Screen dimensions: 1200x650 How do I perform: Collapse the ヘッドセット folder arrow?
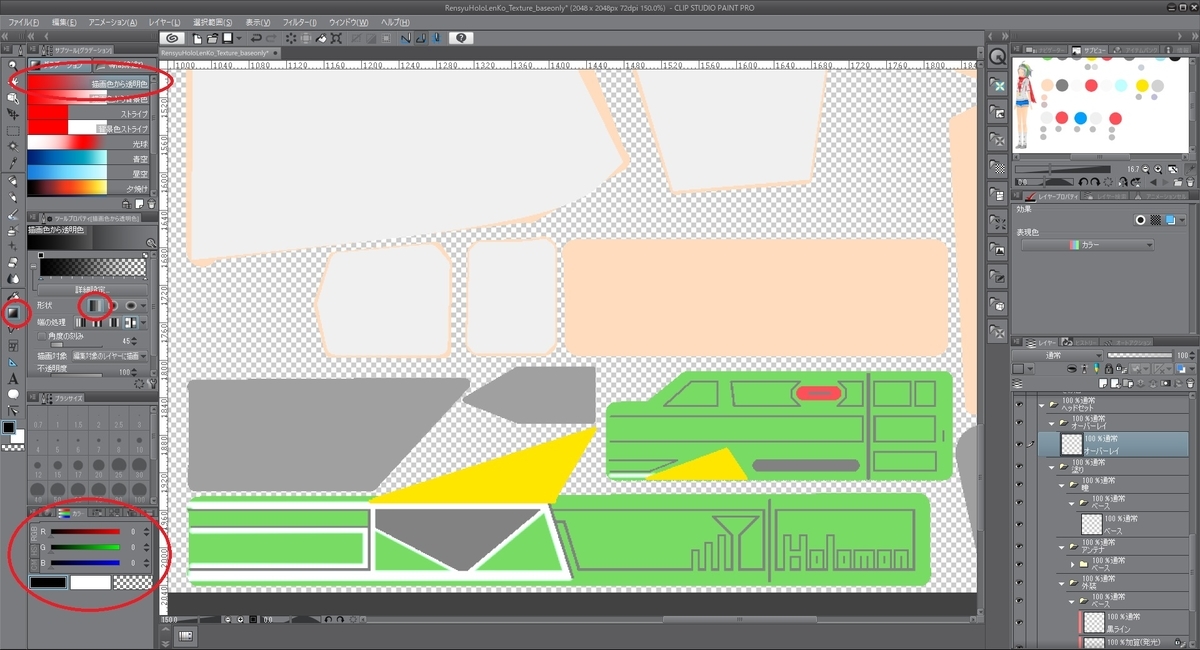coord(1042,405)
